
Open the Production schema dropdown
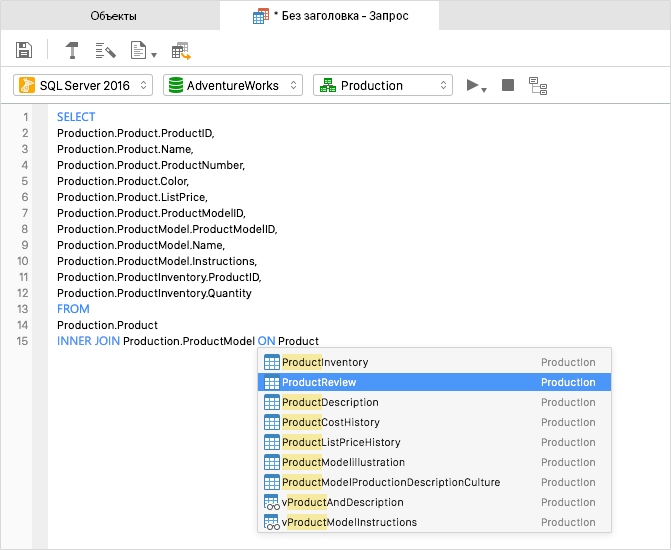(383, 85)
